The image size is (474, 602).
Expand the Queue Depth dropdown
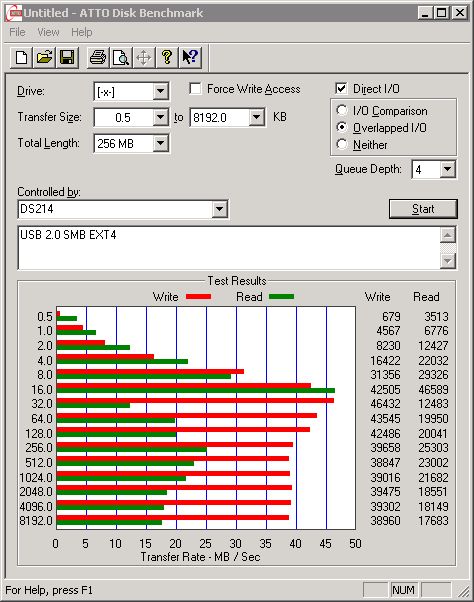448,169
